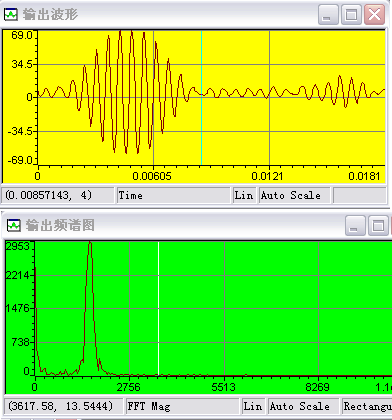Screen dimensions: 392x420
Task: Click the 输出频谱图 window waveform icon
Action: click(x=13, y=225)
